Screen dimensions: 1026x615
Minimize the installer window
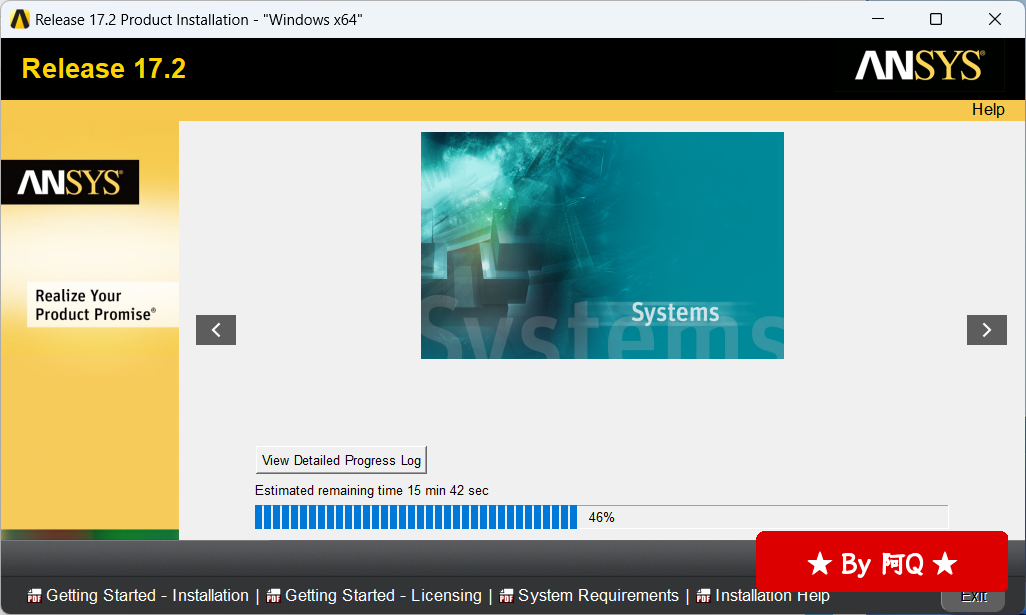(x=878, y=19)
